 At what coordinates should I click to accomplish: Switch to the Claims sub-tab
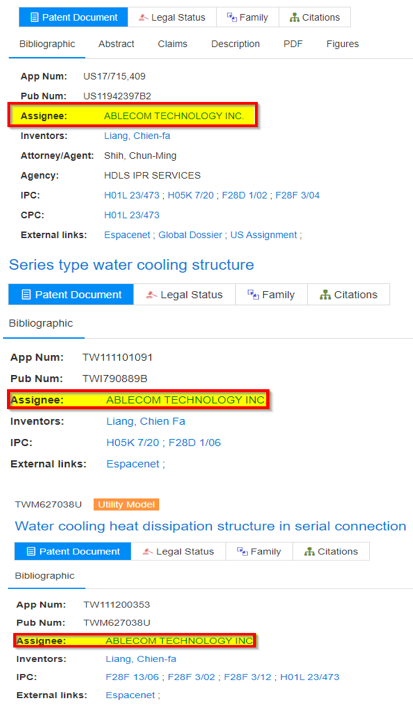[x=173, y=44]
